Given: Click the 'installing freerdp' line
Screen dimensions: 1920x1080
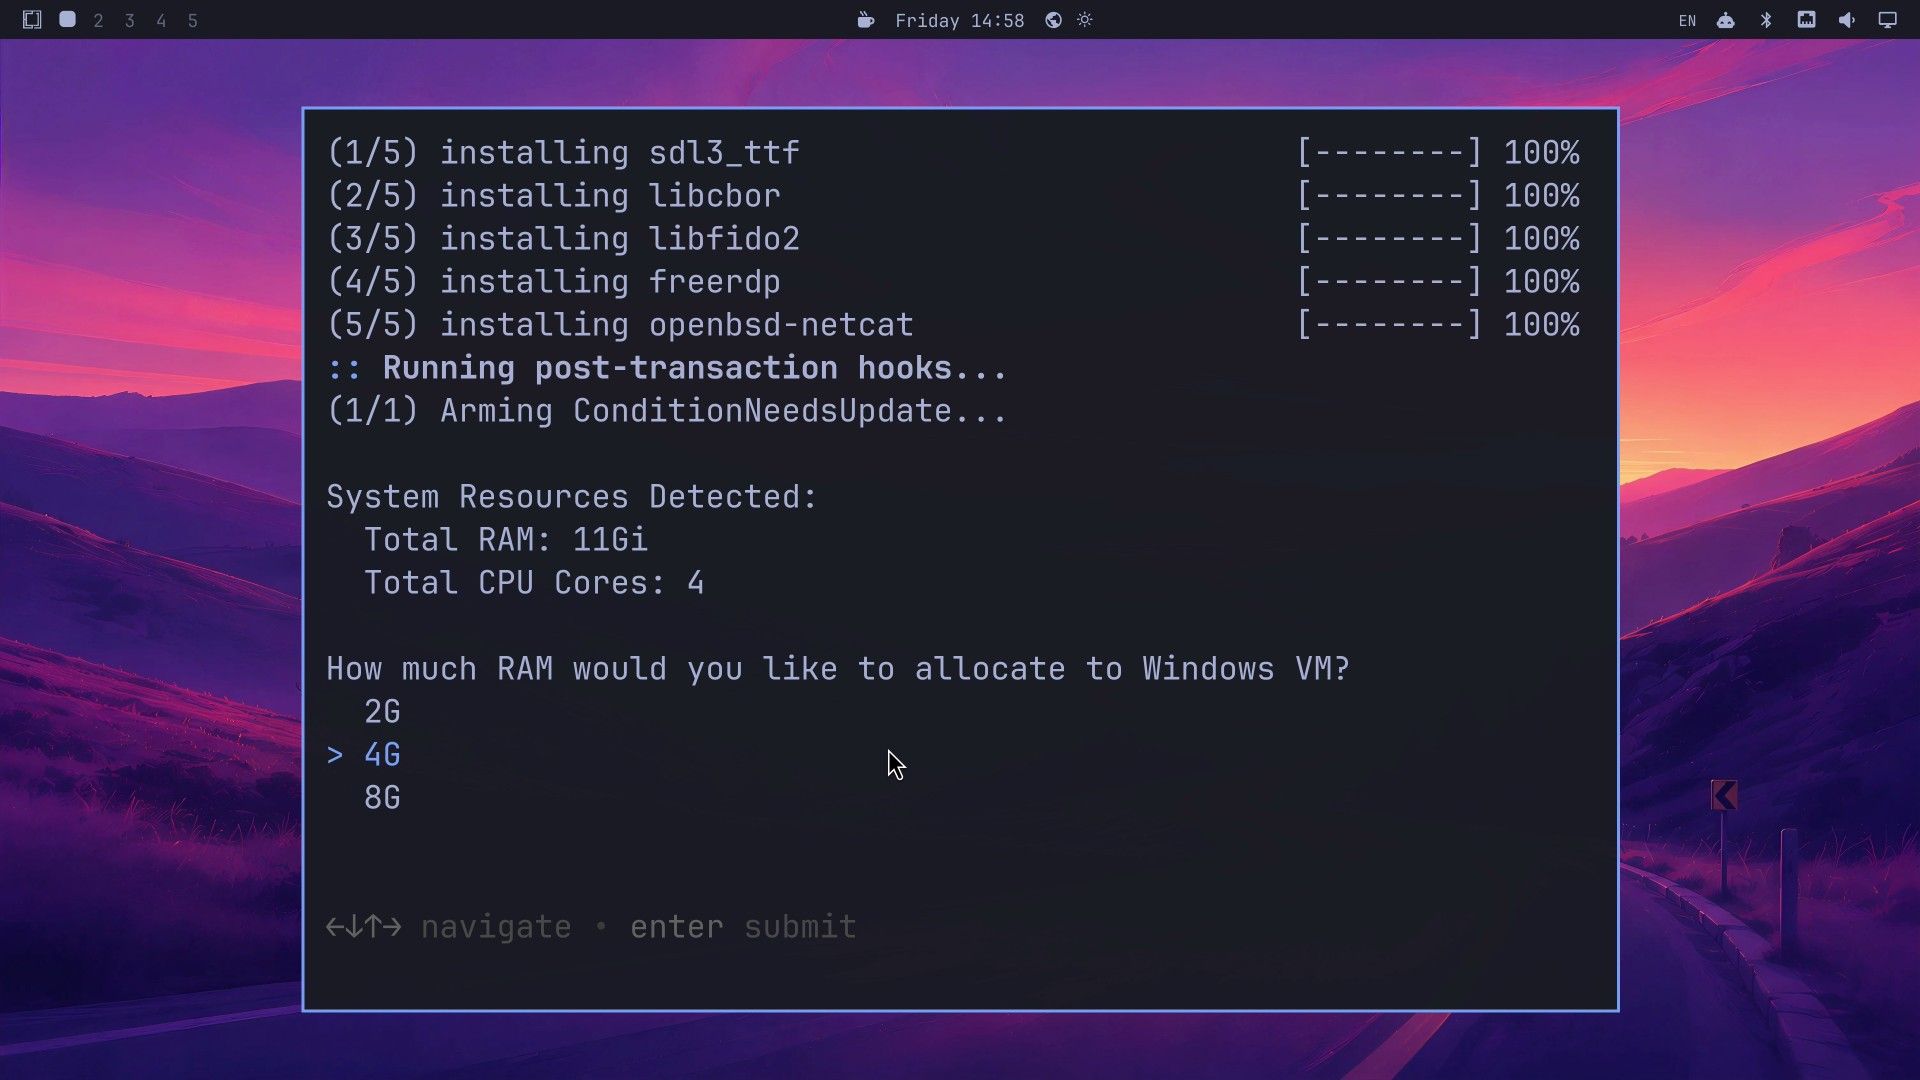Looking at the screenshot, I should pos(553,282).
